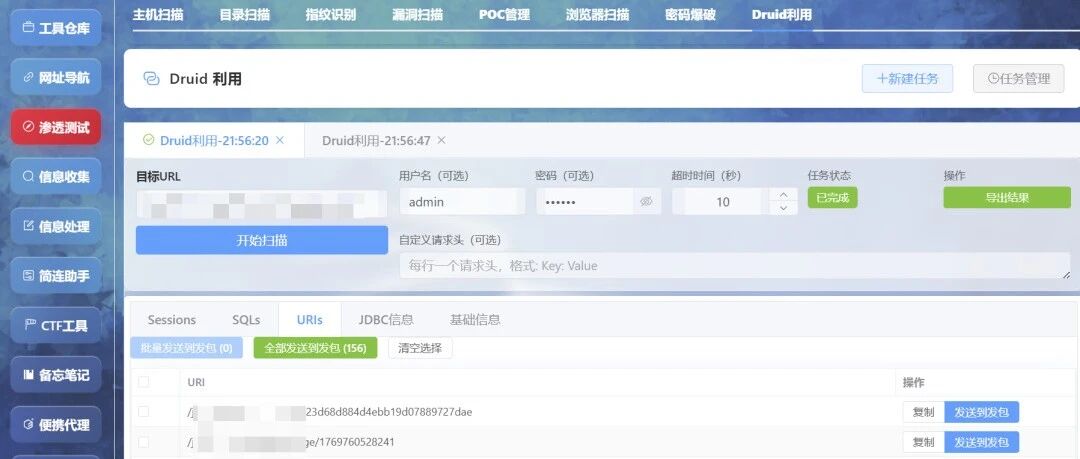
Task: Open the Sessions results tab
Action: (x=172, y=320)
